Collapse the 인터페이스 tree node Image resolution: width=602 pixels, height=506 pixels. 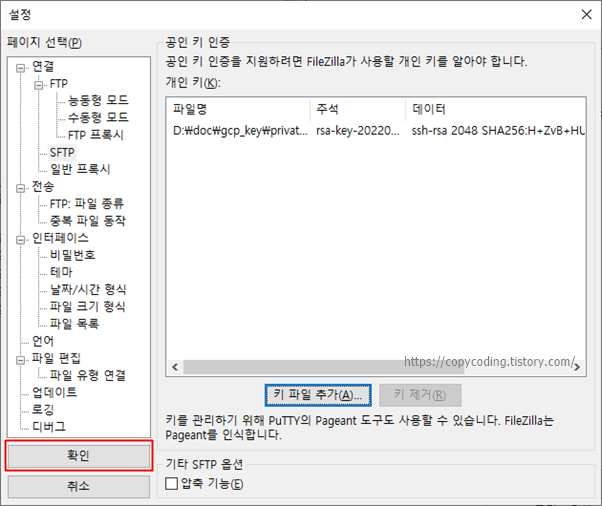click(x=20, y=240)
